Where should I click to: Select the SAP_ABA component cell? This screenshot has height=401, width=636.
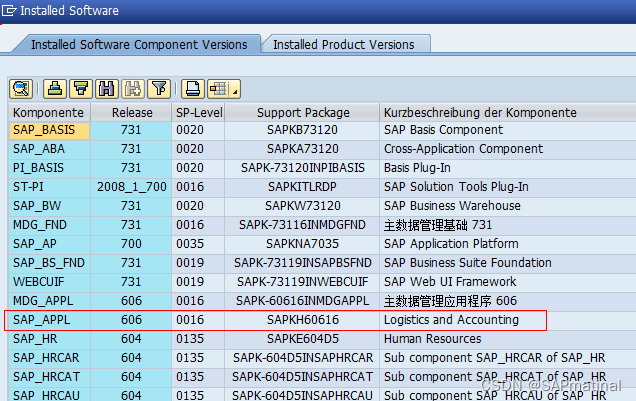point(49,149)
